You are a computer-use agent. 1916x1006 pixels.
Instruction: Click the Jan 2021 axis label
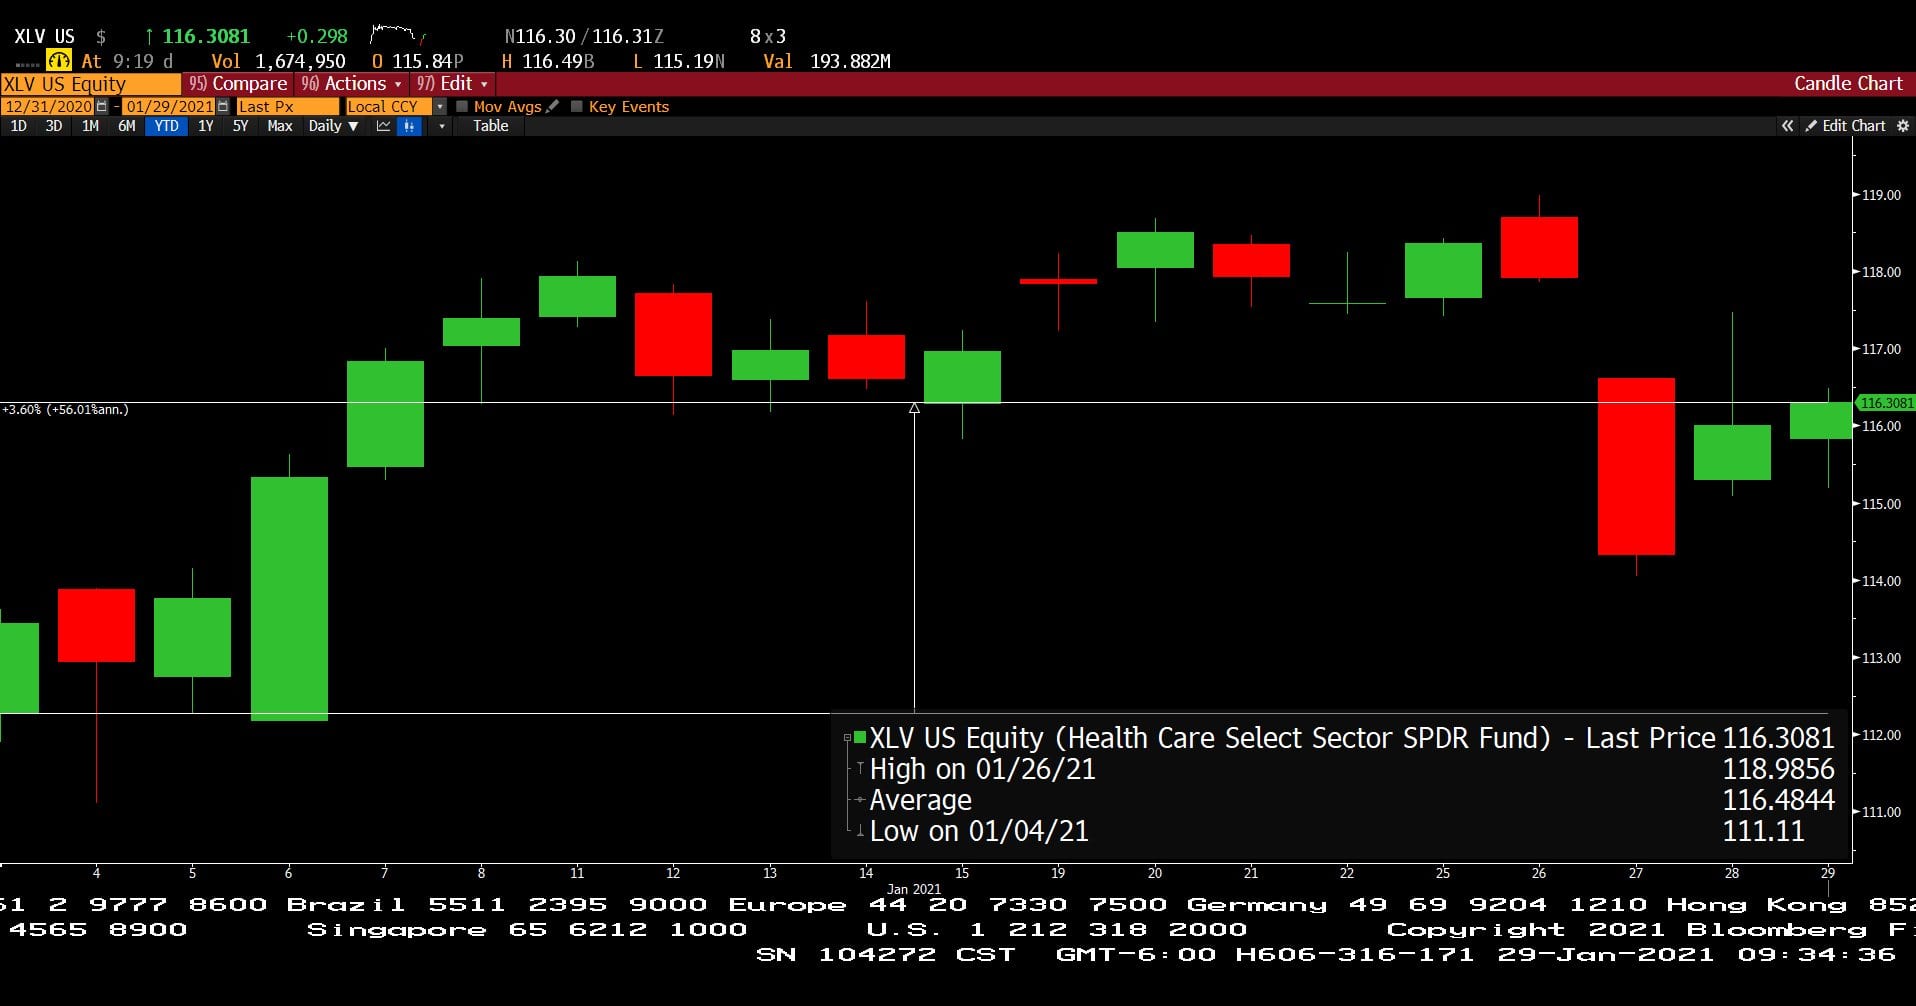914,889
